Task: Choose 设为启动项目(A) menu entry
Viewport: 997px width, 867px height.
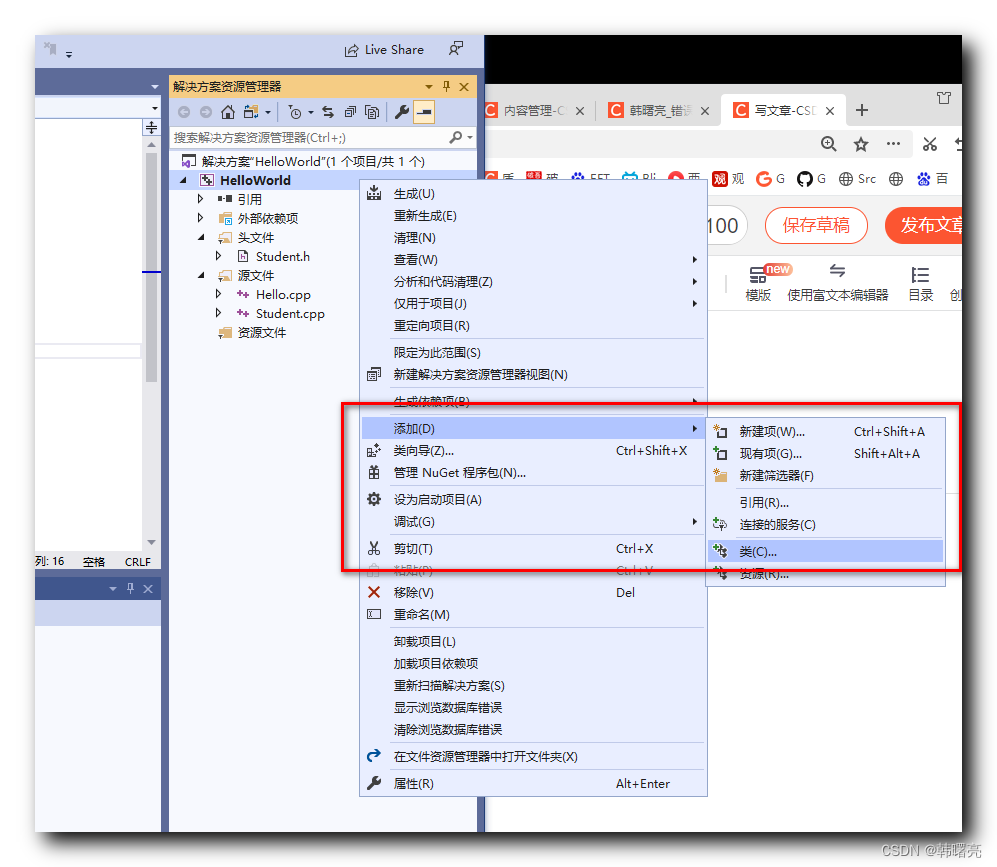Action: click(533, 500)
